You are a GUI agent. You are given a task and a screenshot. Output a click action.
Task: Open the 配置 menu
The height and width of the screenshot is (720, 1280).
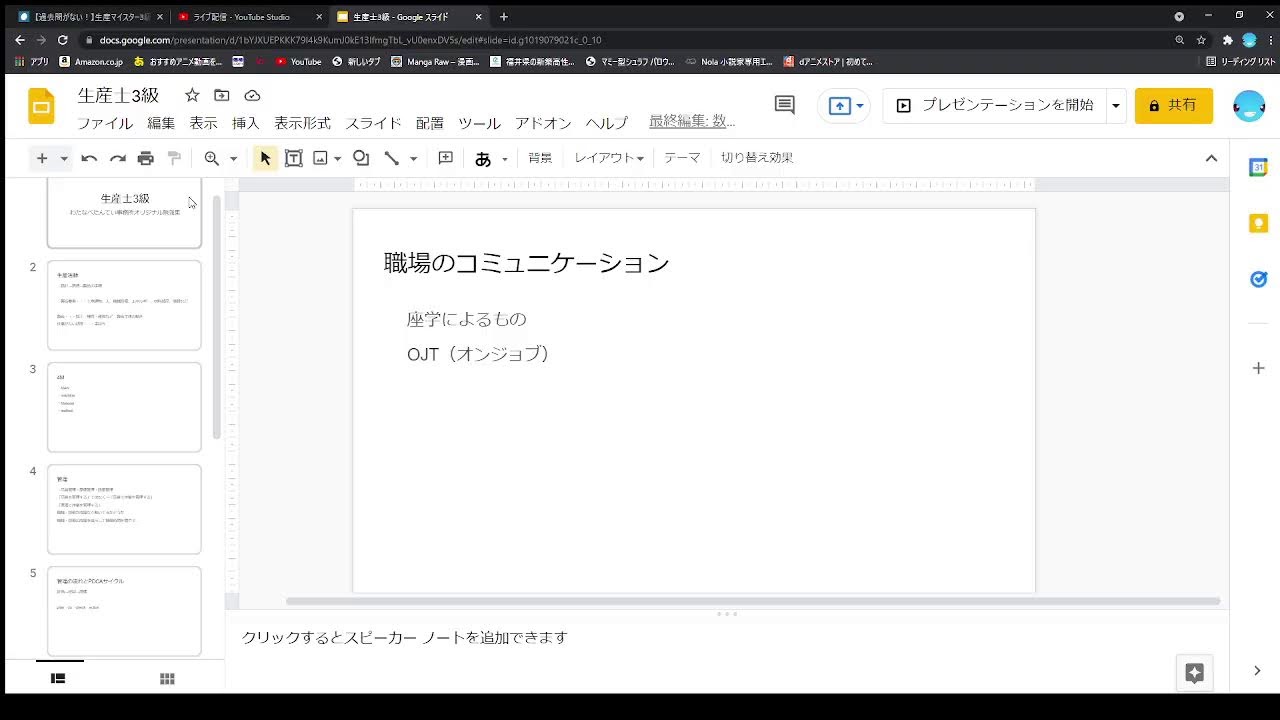(x=429, y=123)
